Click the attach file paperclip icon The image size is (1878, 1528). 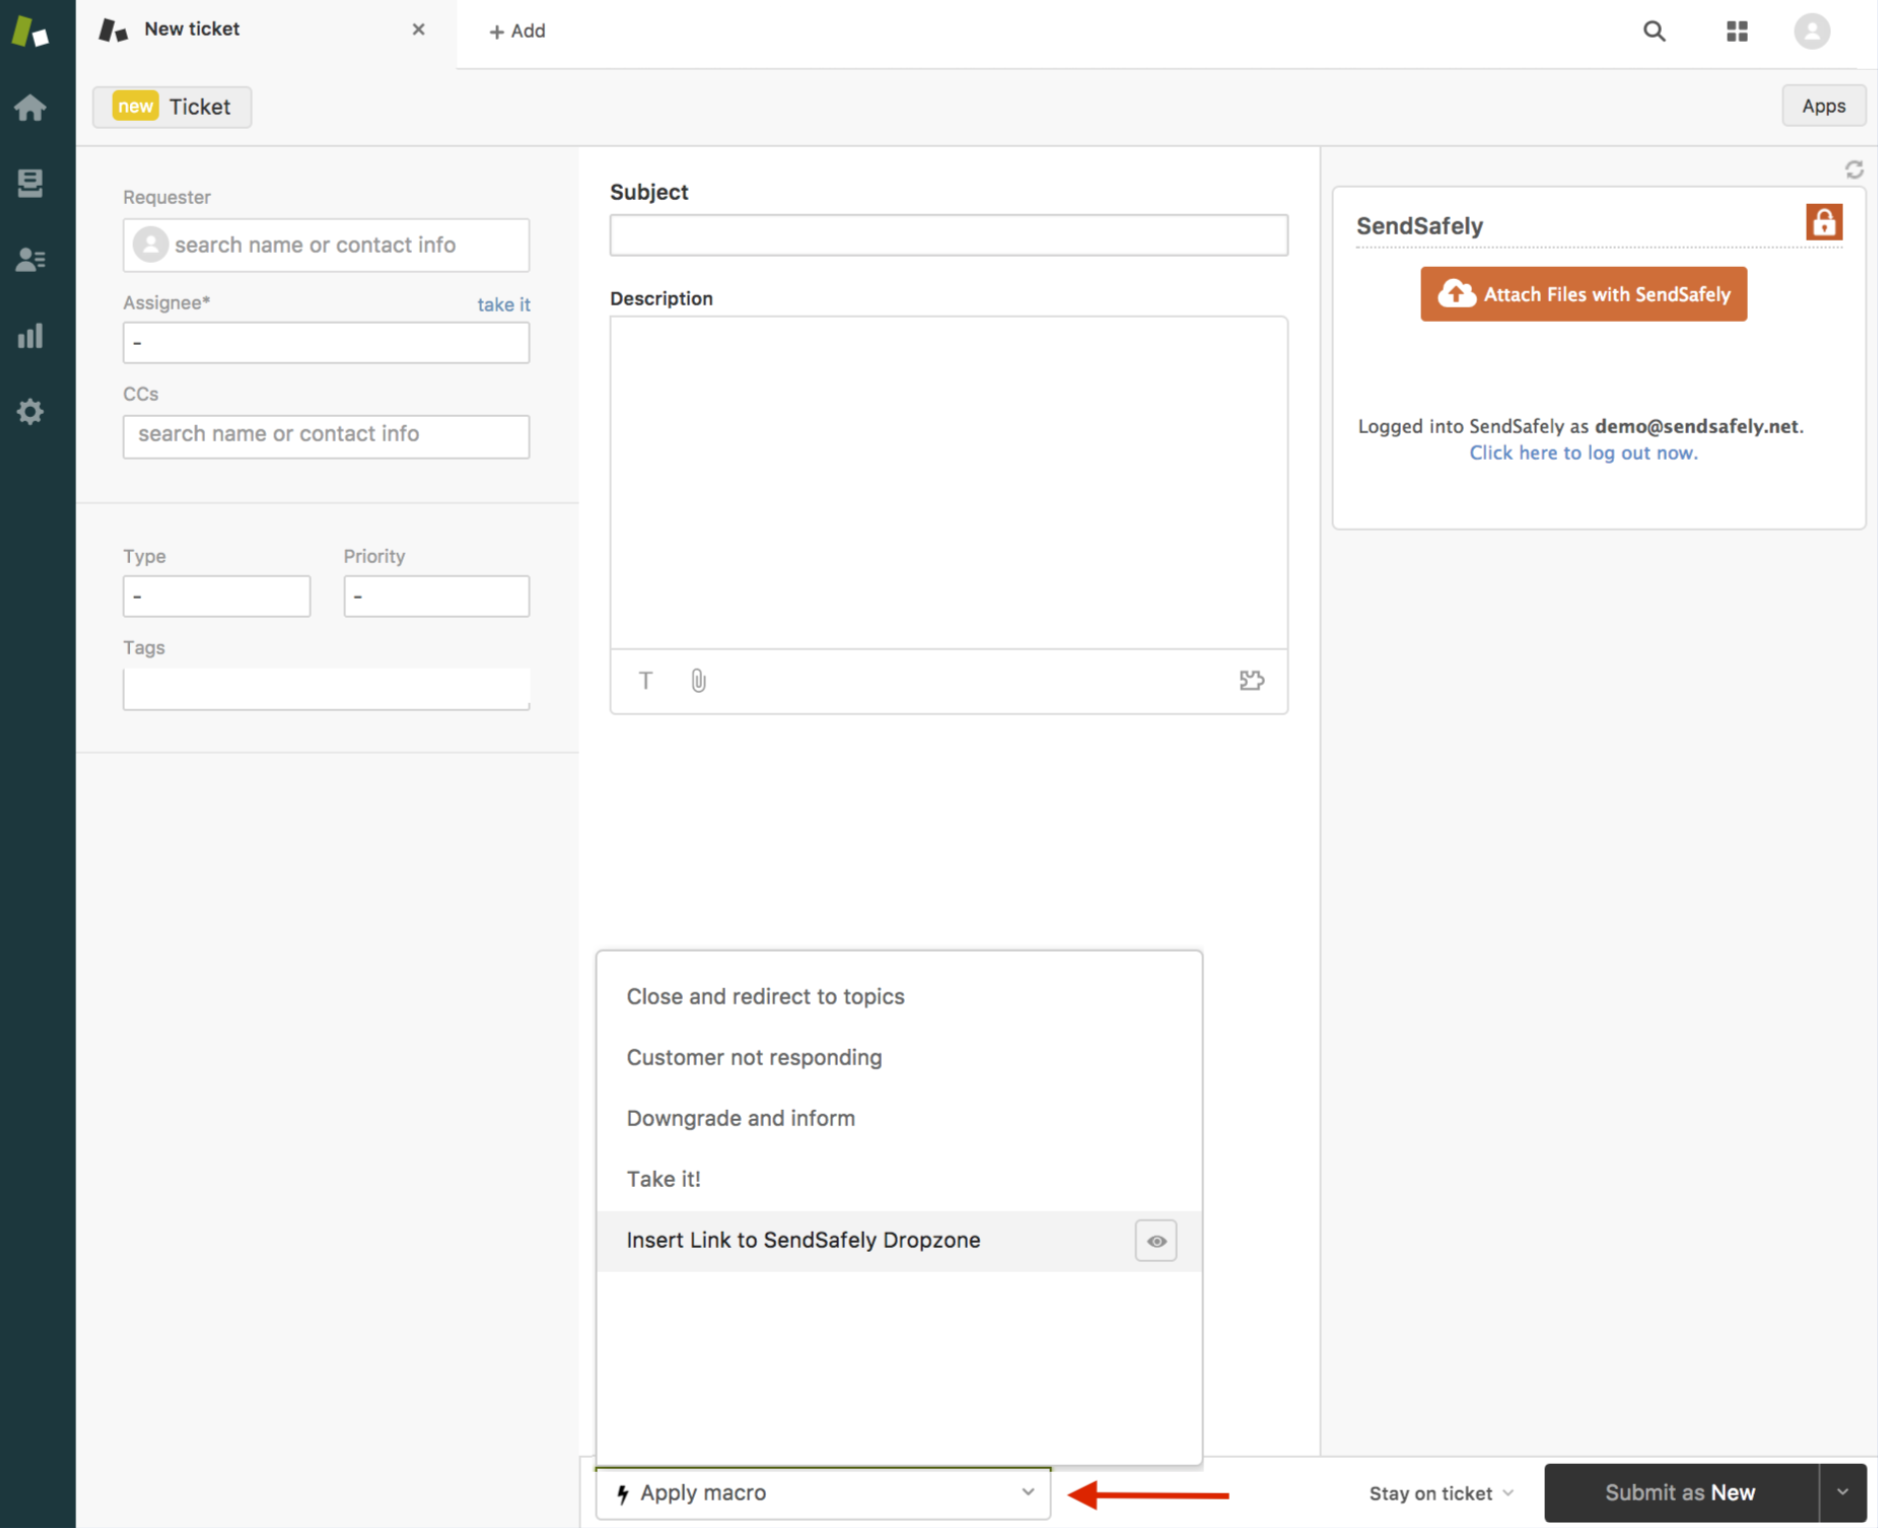[698, 681]
